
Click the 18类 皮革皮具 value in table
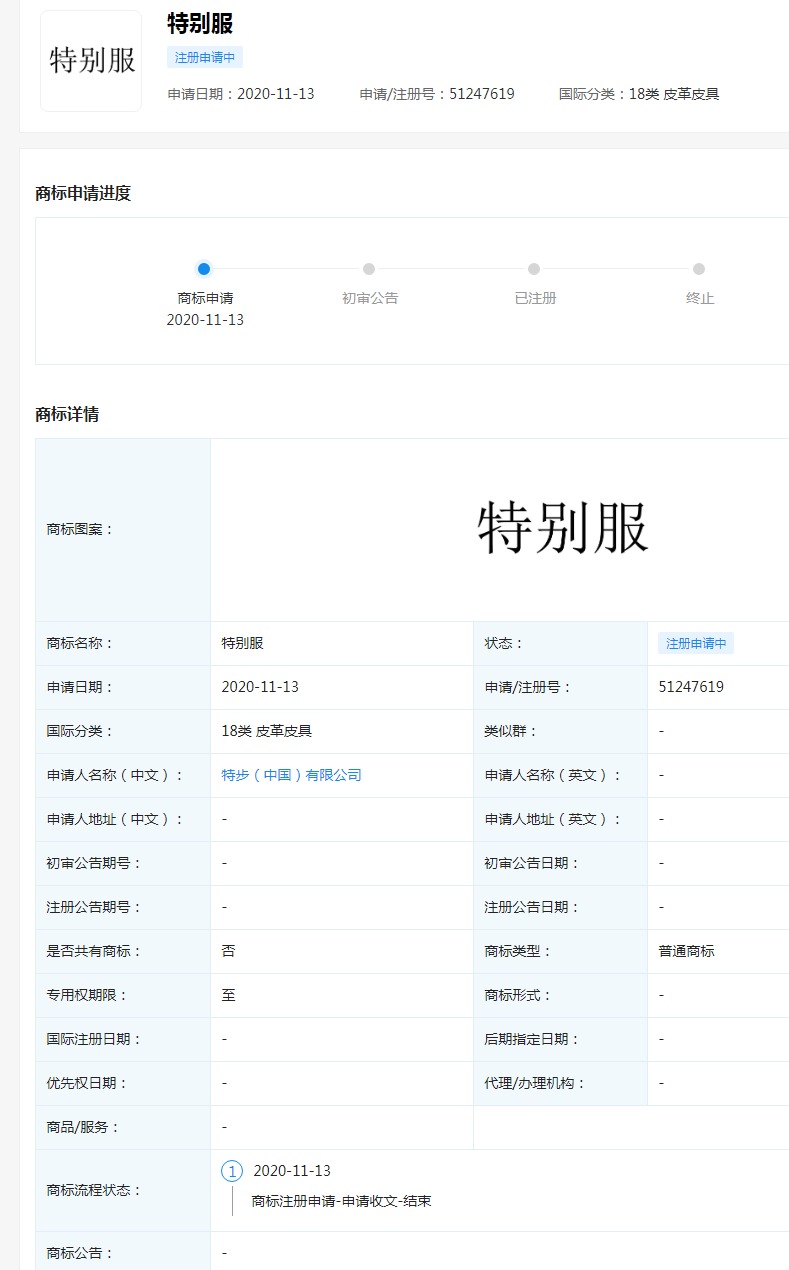[x=267, y=731]
